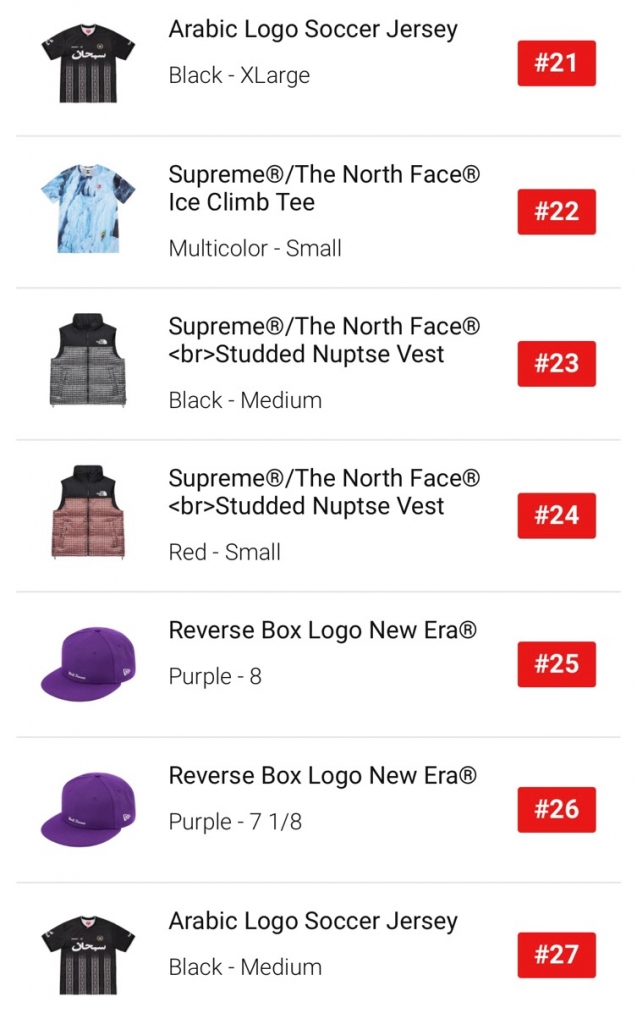This screenshot has width=637, height=1024.
Task: Open the XLarge Arabic Logo Soccer Jersey thumbnail
Action: (x=88, y=63)
